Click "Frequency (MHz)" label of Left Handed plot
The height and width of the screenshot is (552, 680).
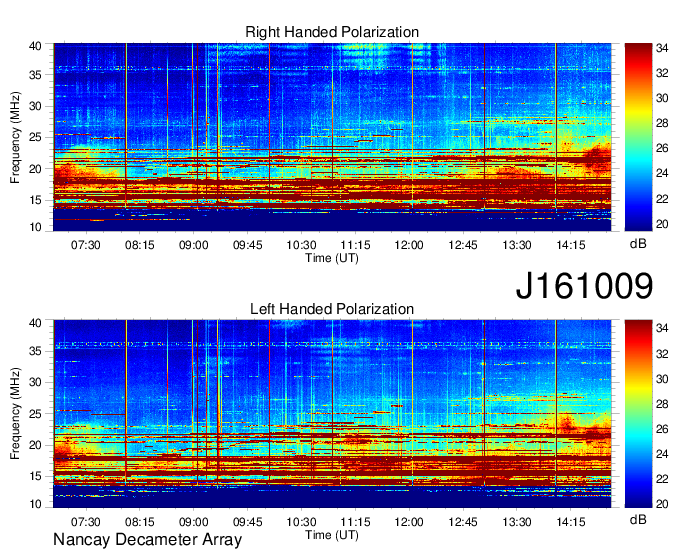click(x=15, y=414)
